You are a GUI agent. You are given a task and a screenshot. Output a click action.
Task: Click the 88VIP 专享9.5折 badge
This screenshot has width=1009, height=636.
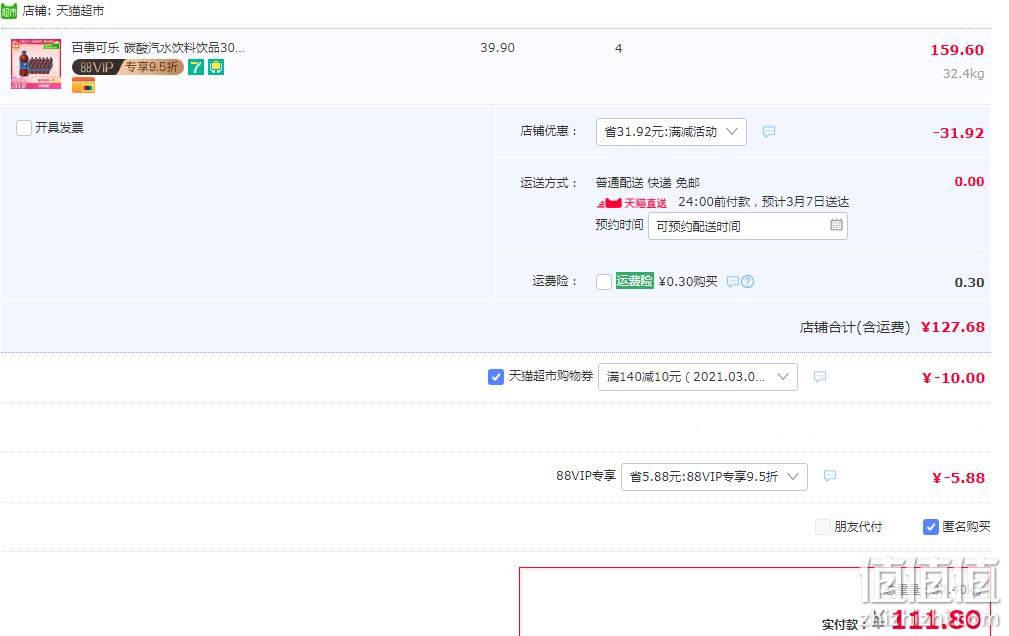(x=127, y=67)
